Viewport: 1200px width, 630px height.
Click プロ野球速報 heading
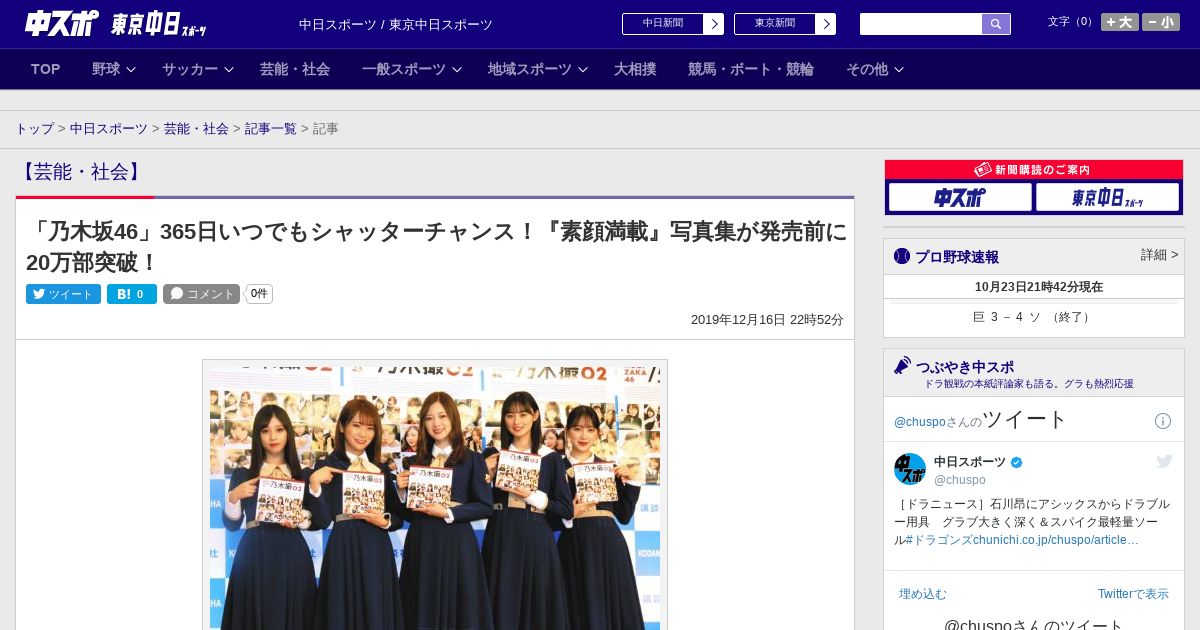click(957, 257)
